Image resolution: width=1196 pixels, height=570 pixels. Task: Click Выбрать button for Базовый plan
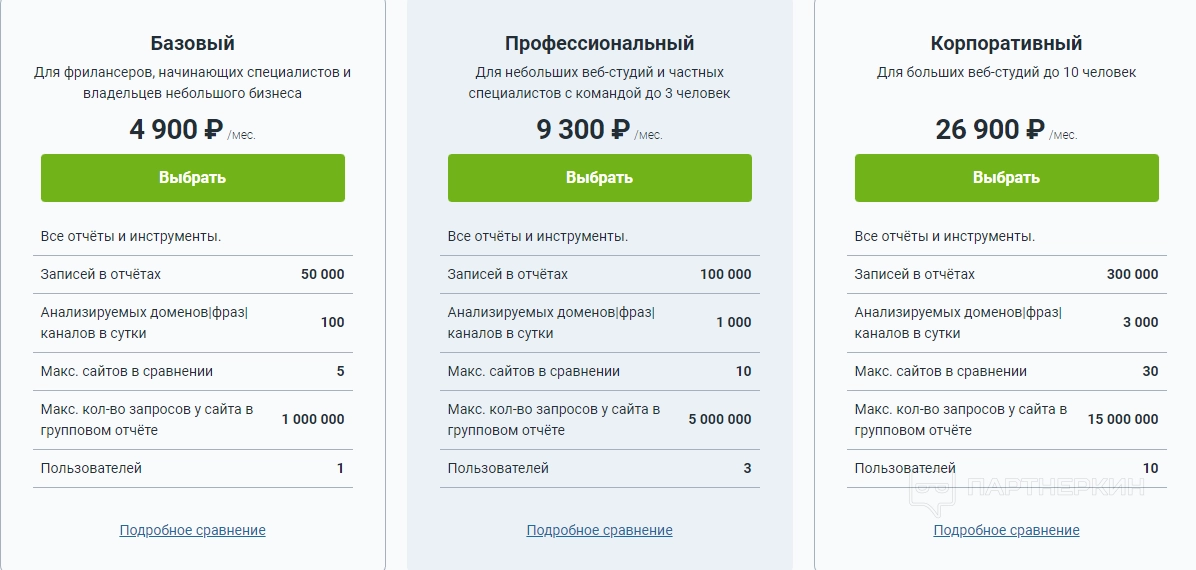193,178
